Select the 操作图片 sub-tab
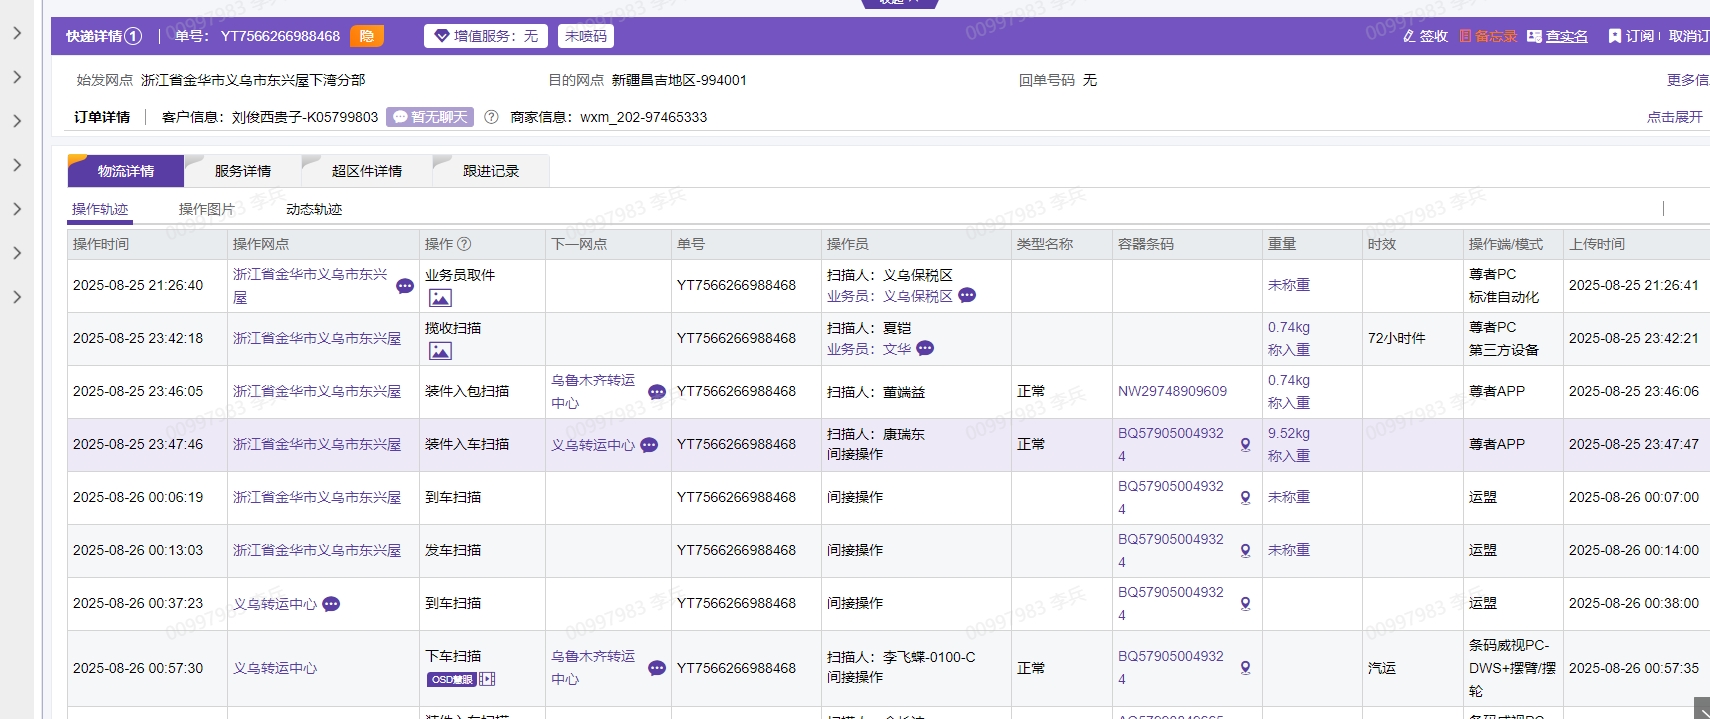Image resolution: width=1710 pixels, height=719 pixels. click(x=206, y=209)
